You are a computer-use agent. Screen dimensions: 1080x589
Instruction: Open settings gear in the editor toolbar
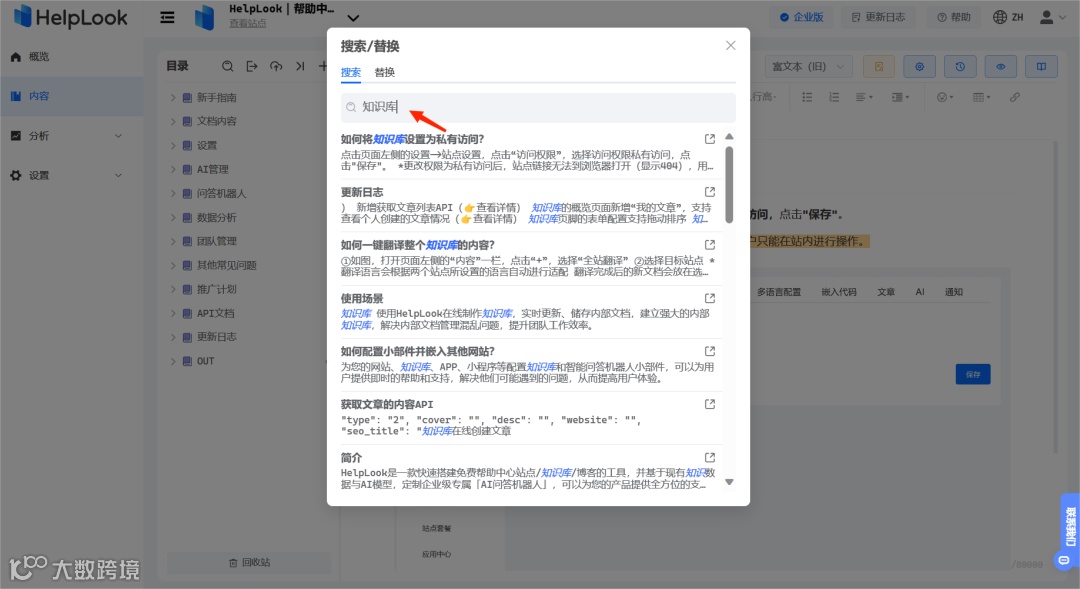coord(919,66)
